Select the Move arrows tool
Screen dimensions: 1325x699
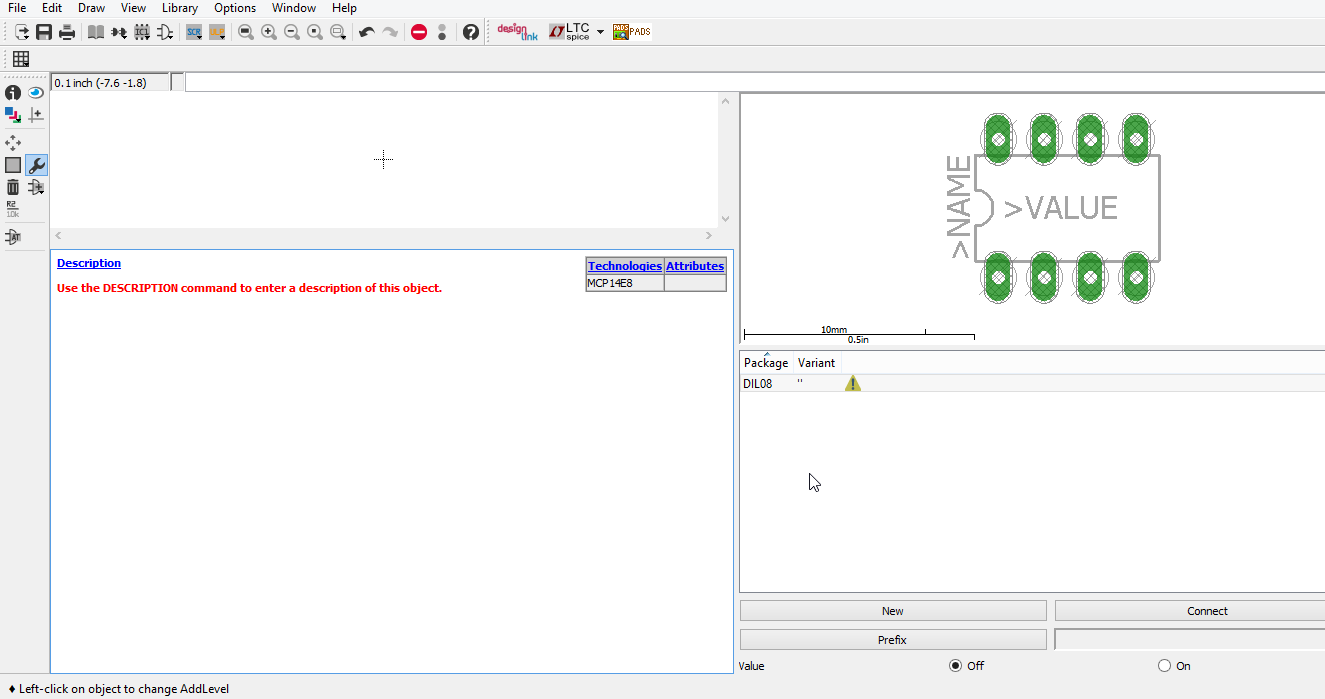coord(13,143)
